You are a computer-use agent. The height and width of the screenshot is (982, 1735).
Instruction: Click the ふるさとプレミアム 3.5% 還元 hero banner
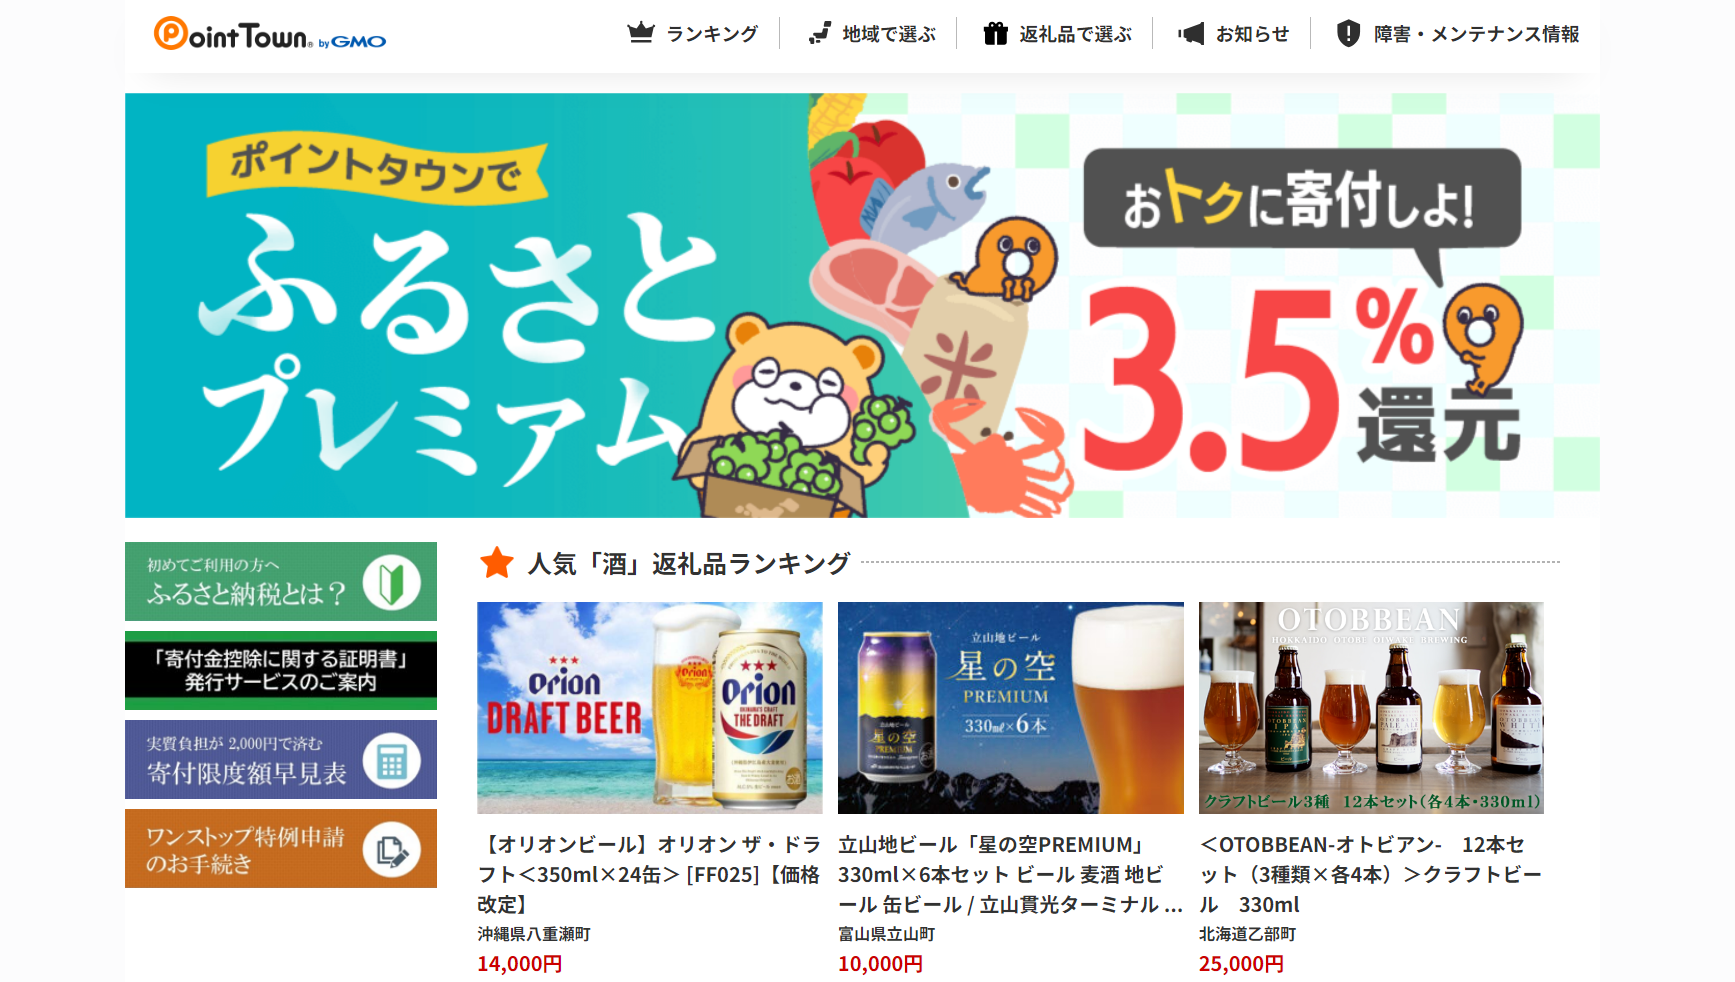coord(862,305)
